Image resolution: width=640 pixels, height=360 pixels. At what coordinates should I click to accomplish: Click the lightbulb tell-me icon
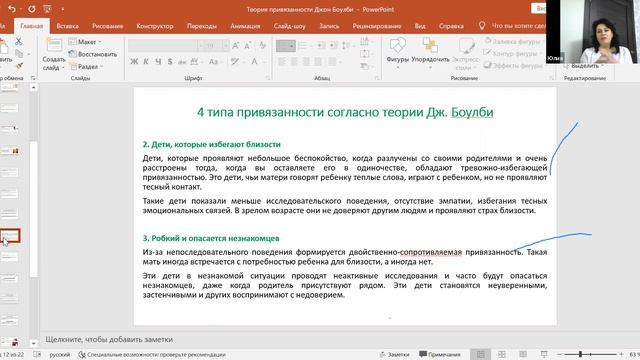coord(482,26)
